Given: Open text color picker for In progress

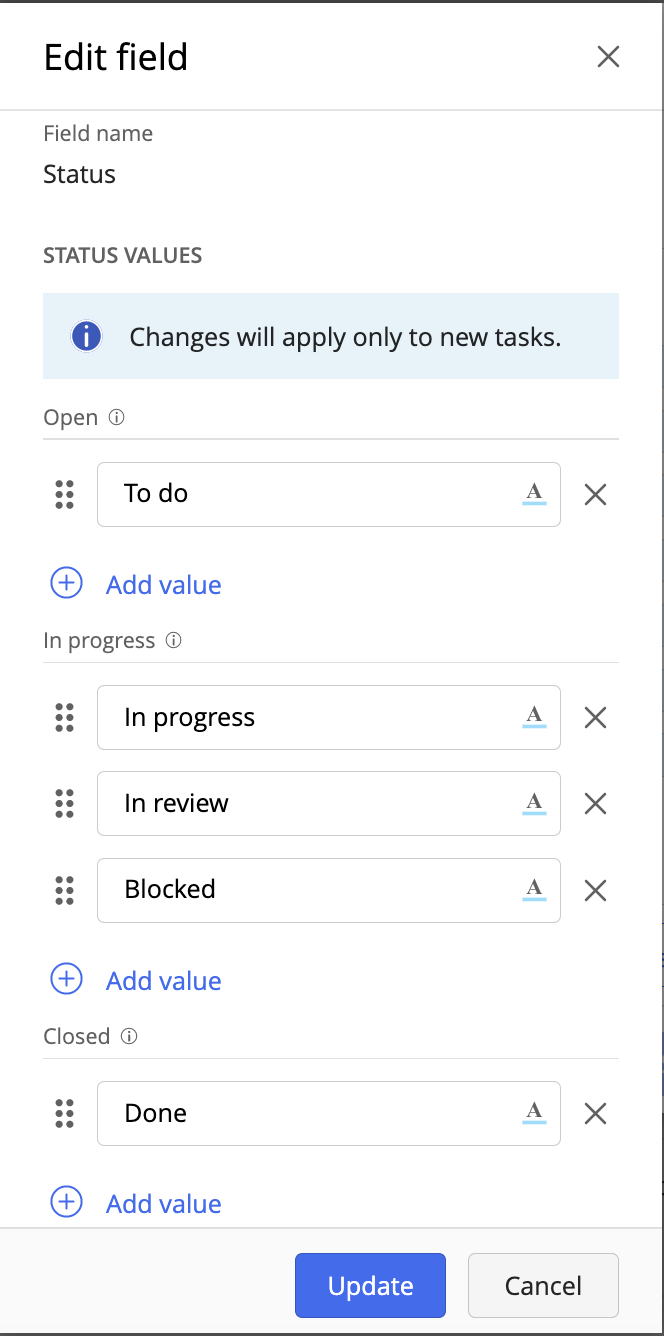Looking at the screenshot, I should click(x=534, y=717).
